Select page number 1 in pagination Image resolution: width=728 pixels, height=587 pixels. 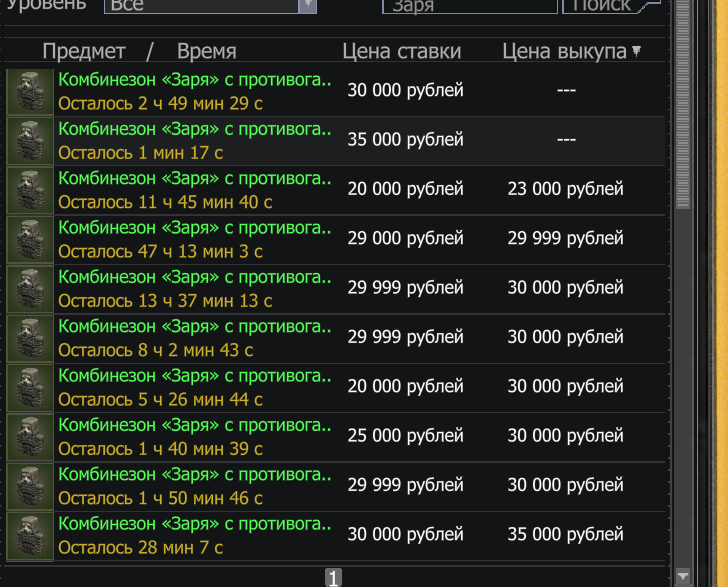click(x=333, y=578)
